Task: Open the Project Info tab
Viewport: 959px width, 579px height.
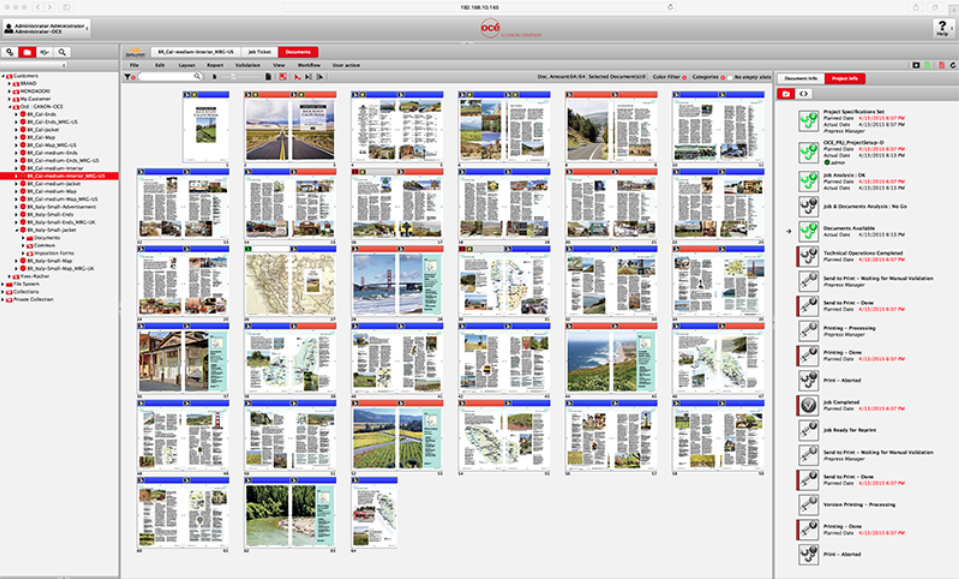Action: pos(845,78)
